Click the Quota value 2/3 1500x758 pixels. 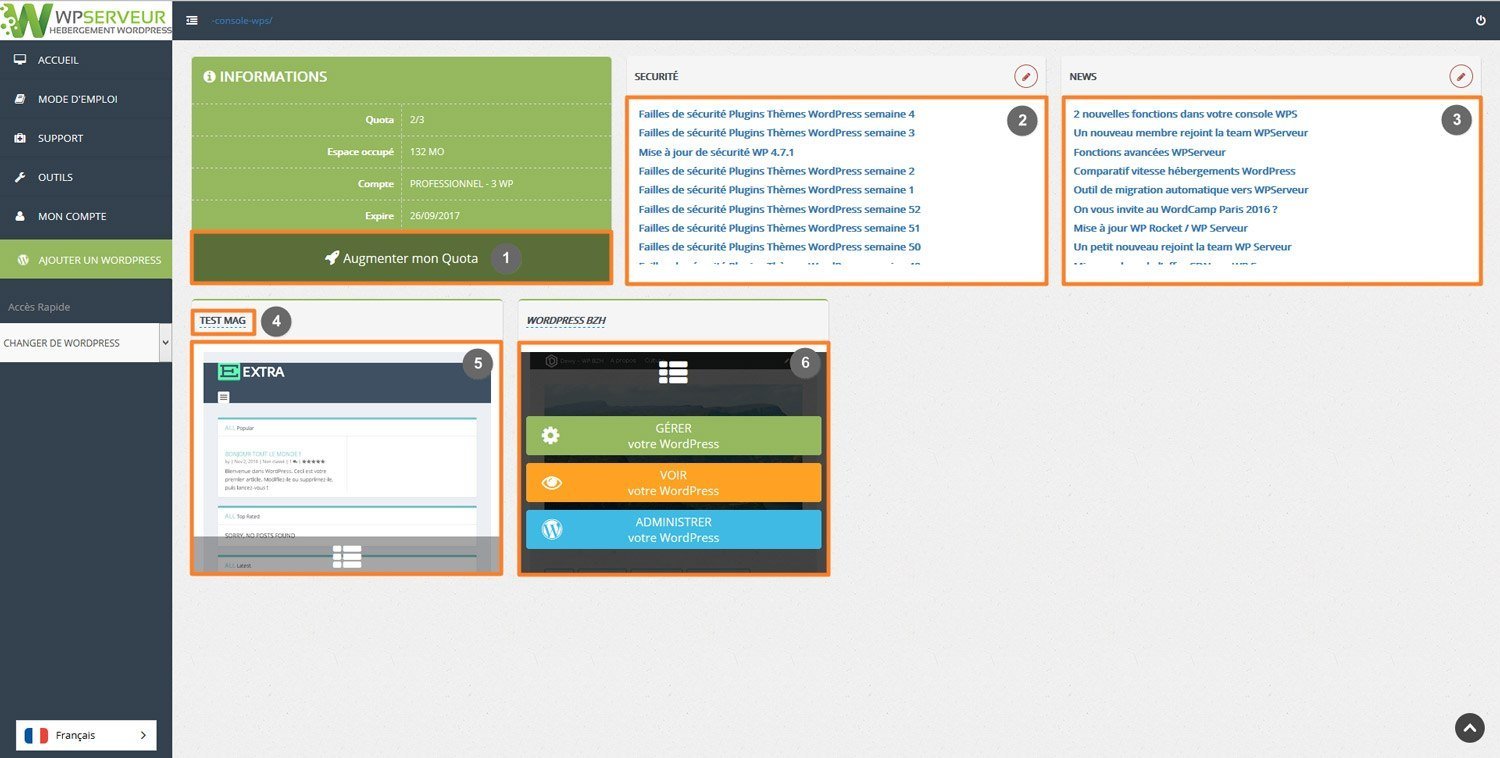[417, 120]
